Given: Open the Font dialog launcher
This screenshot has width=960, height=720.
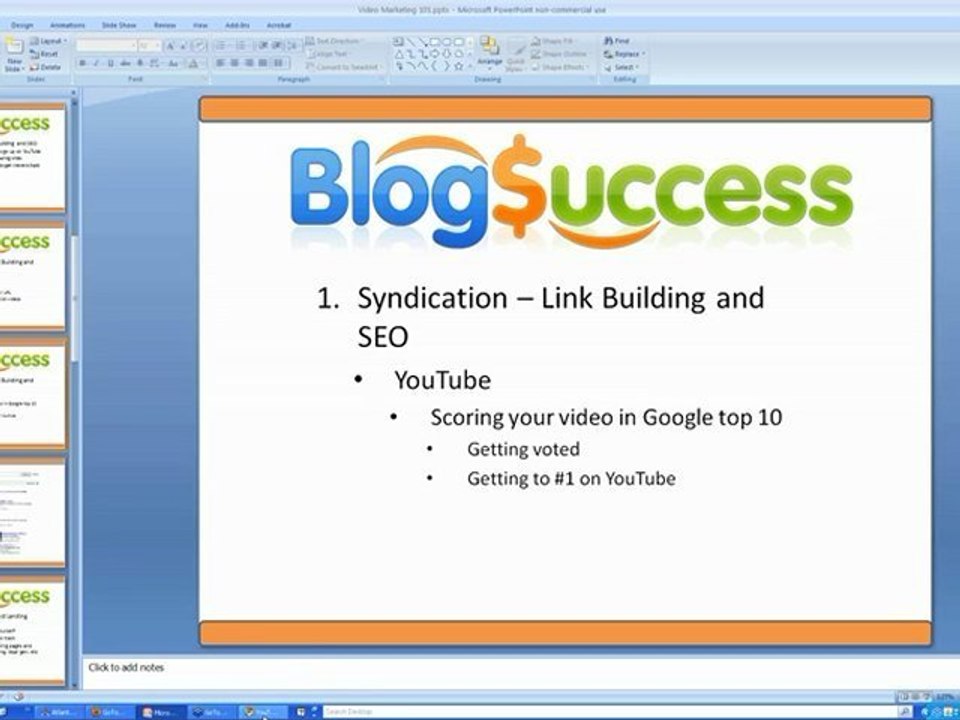Looking at the screenshot, I should pos(204,80).
